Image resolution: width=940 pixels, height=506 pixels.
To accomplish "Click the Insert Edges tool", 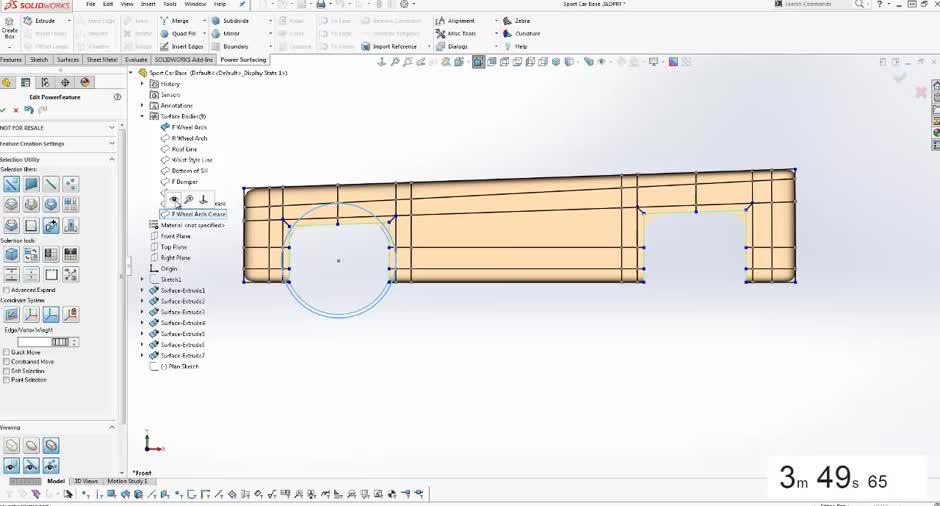I will 186,46.
